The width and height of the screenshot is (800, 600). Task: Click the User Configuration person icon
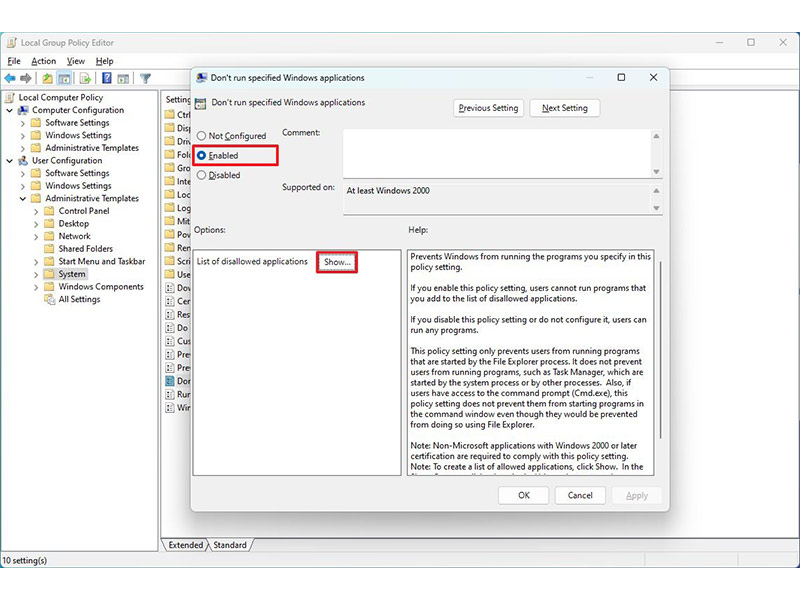[23, 161]
